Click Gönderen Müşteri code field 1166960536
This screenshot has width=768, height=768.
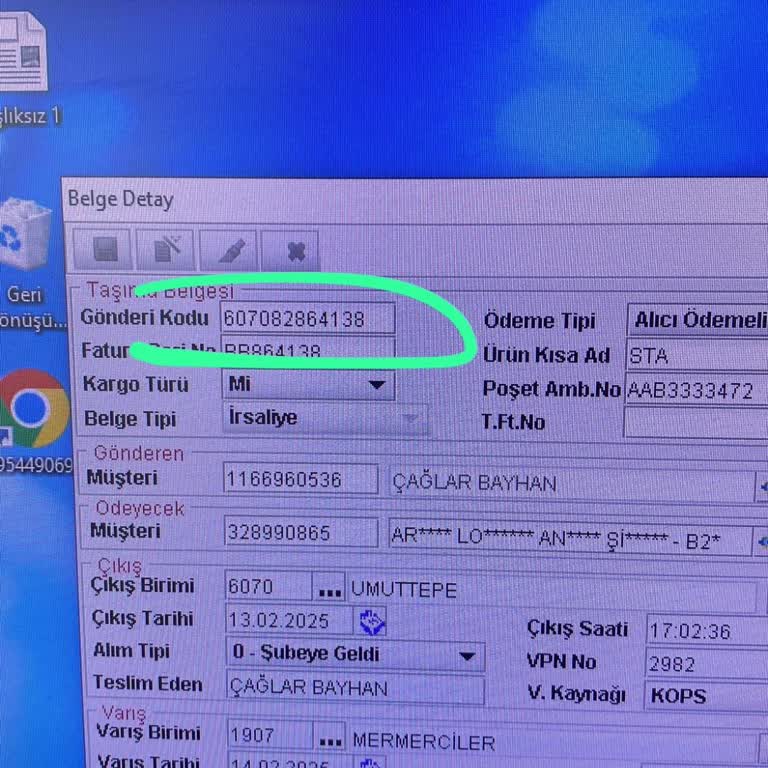pyautogui.click(x=301, y=479)
